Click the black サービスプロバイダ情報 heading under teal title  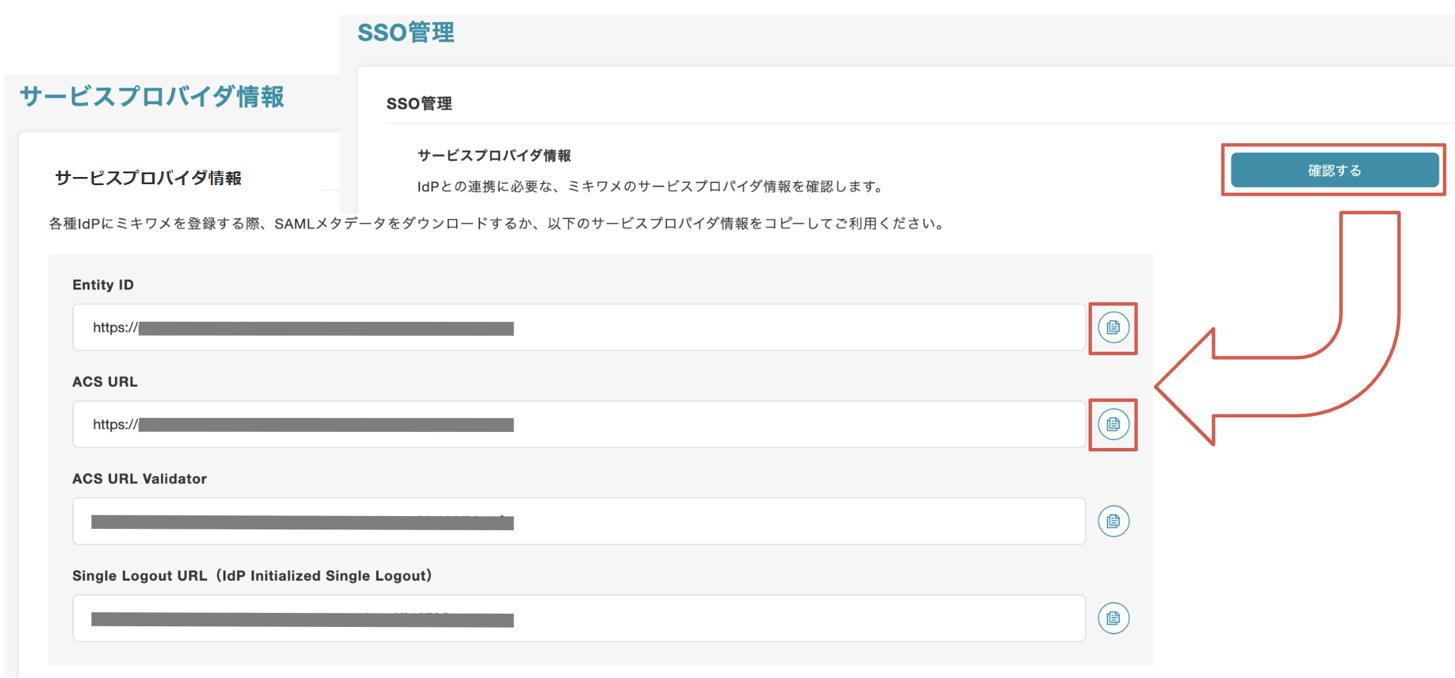pos(148,178)
